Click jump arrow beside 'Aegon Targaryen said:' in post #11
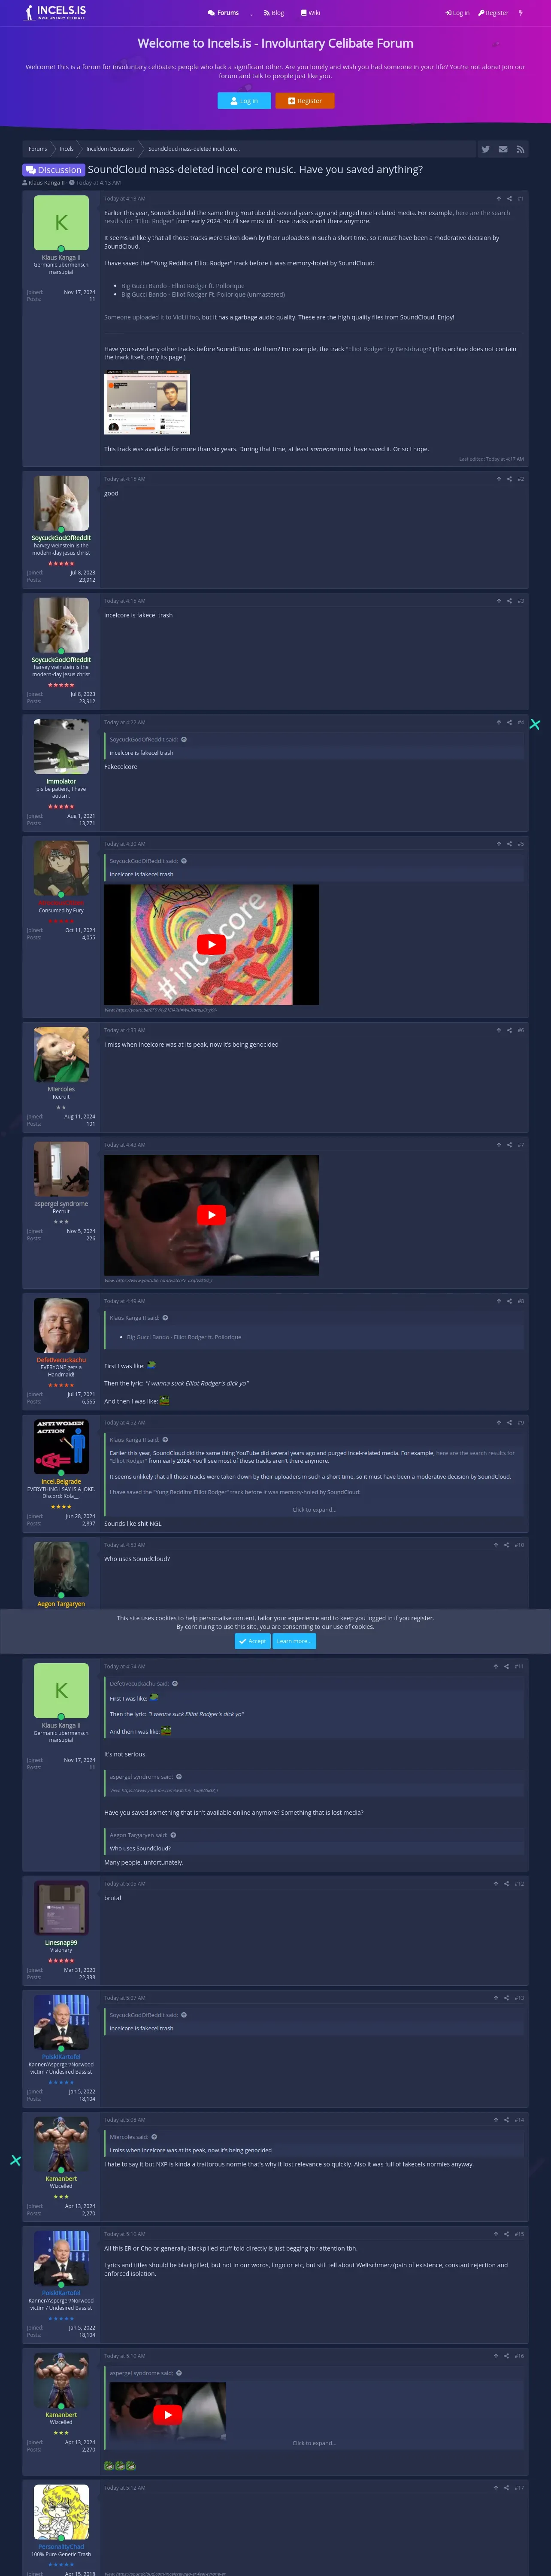Viewport: 551px width, 2576px height. [x=173, y=1835]
